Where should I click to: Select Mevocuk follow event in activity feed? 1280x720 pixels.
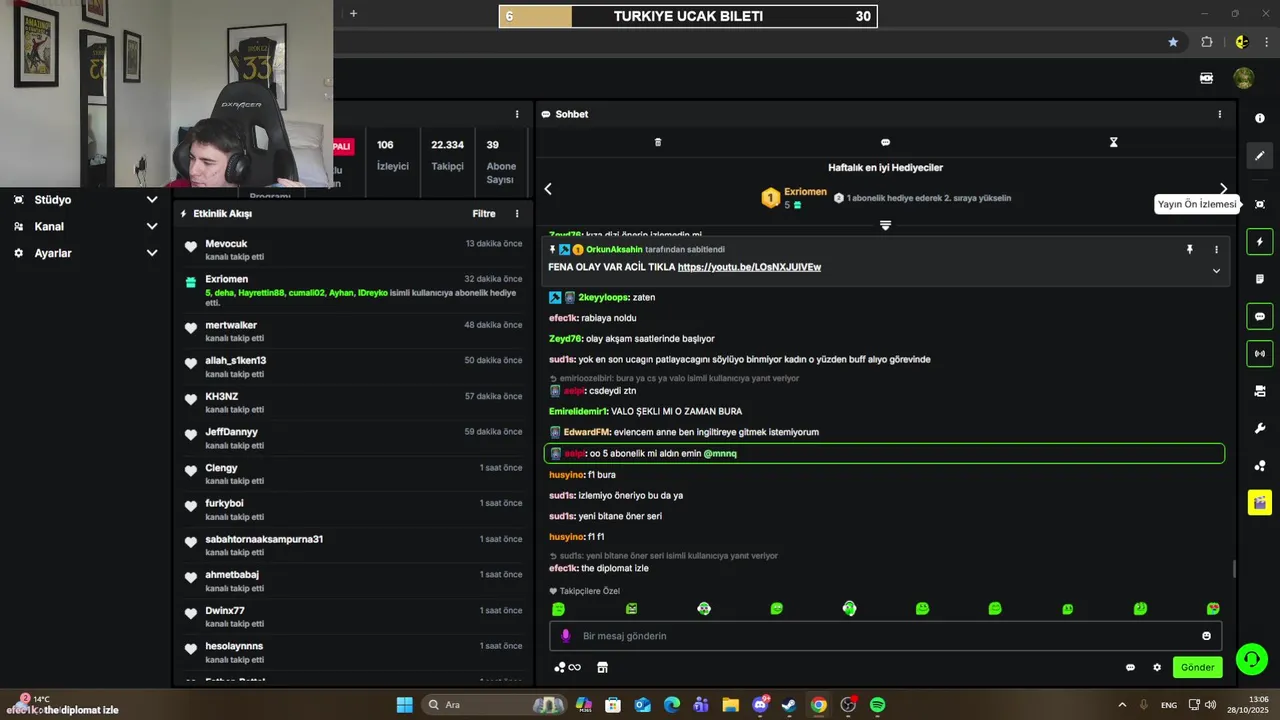pos(354,250)
